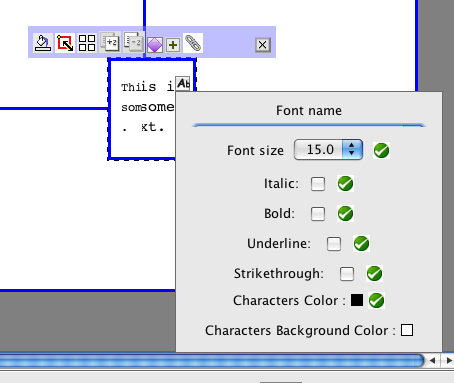Click the 'Strikethrough:' label
This screenshot has height=383, width=454.
pos(279,273)
